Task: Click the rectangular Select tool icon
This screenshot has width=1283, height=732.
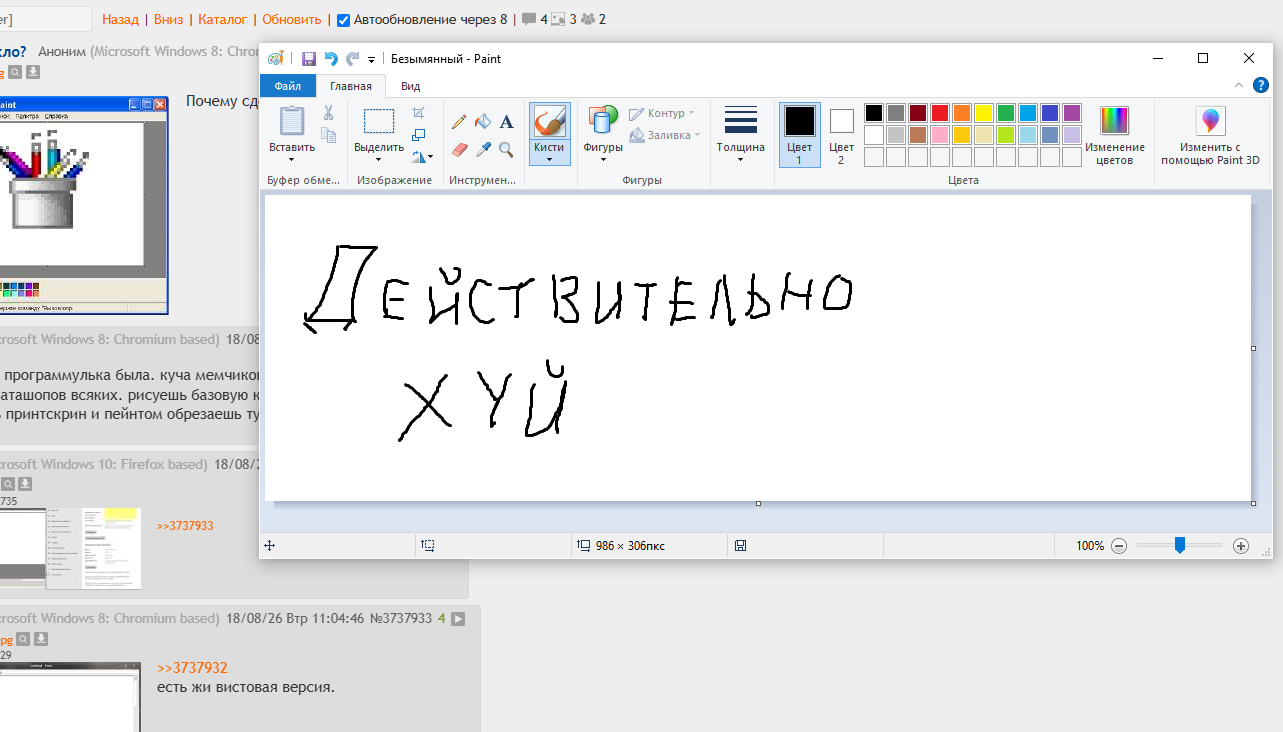Action: pos(379,121)
